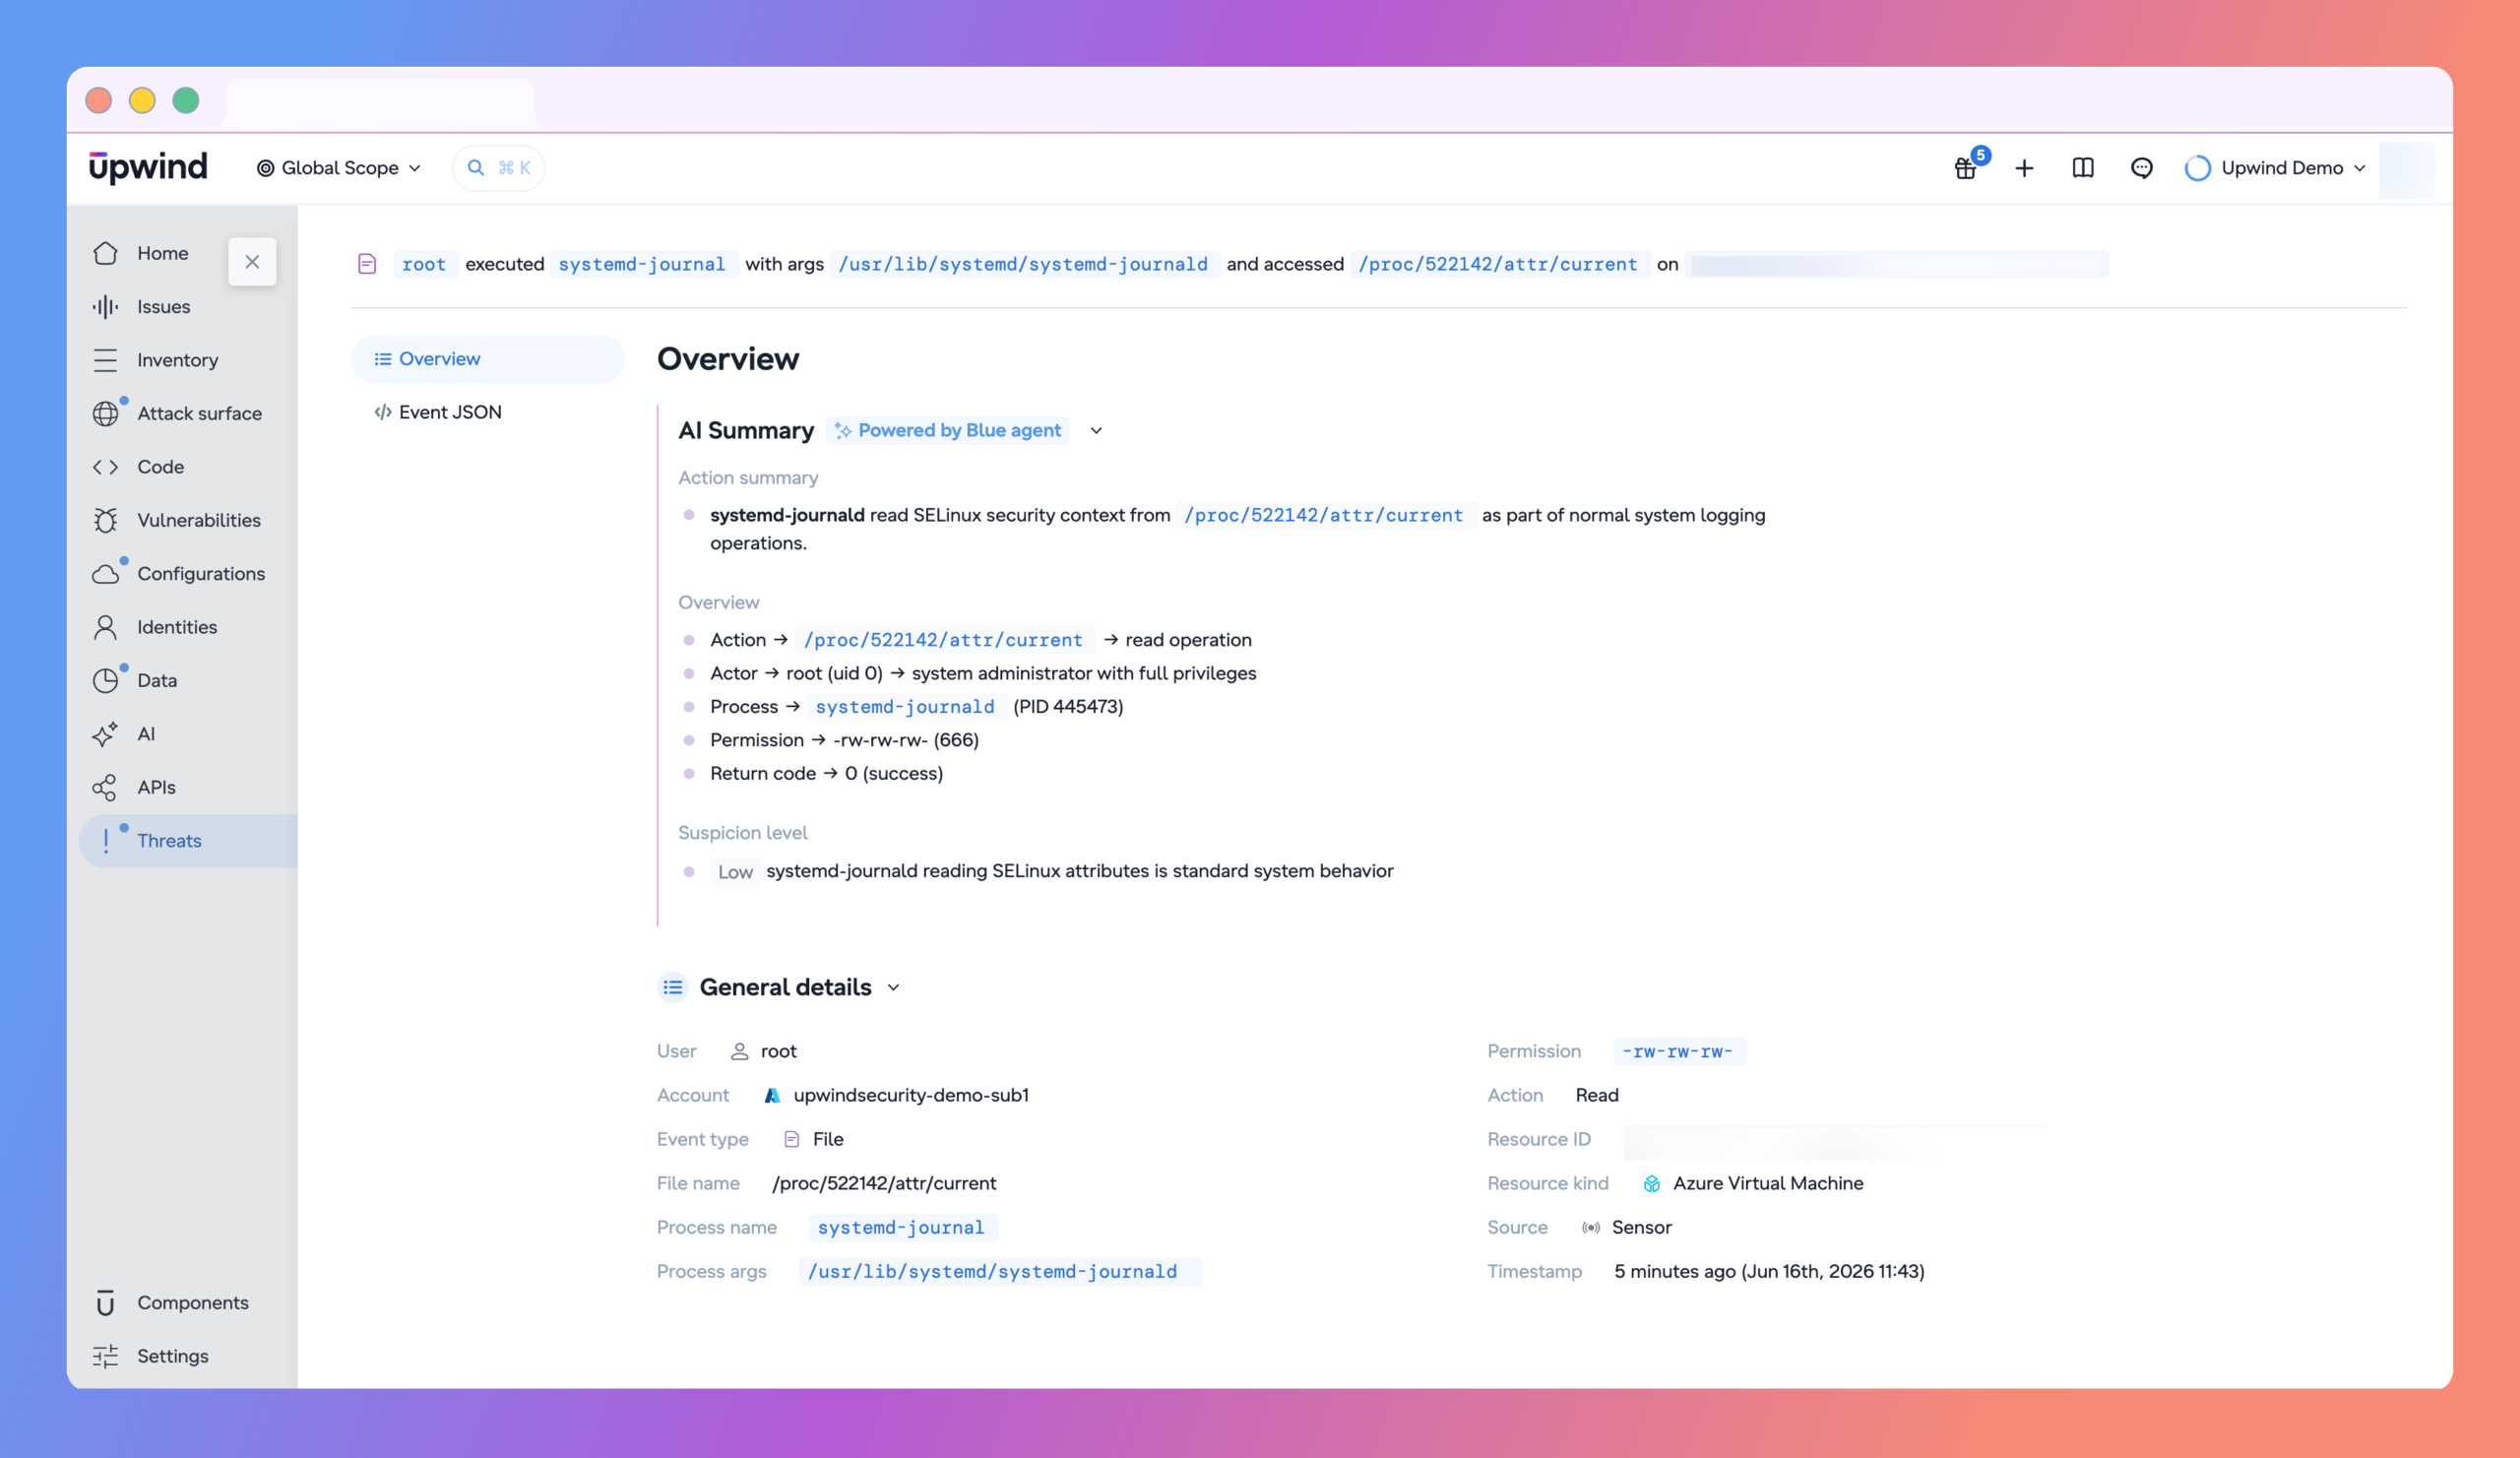Click the Data pie chart icon
This screenshot has height=1458, width=2520.
point(106,680)
